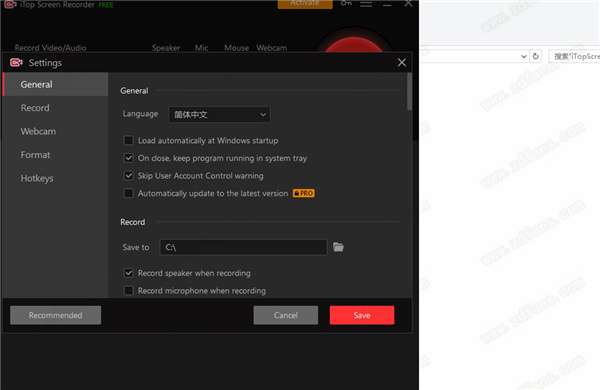Go to the Format settings tab
This screenshot has width=600, height=390.
click(x=55, y=155)
